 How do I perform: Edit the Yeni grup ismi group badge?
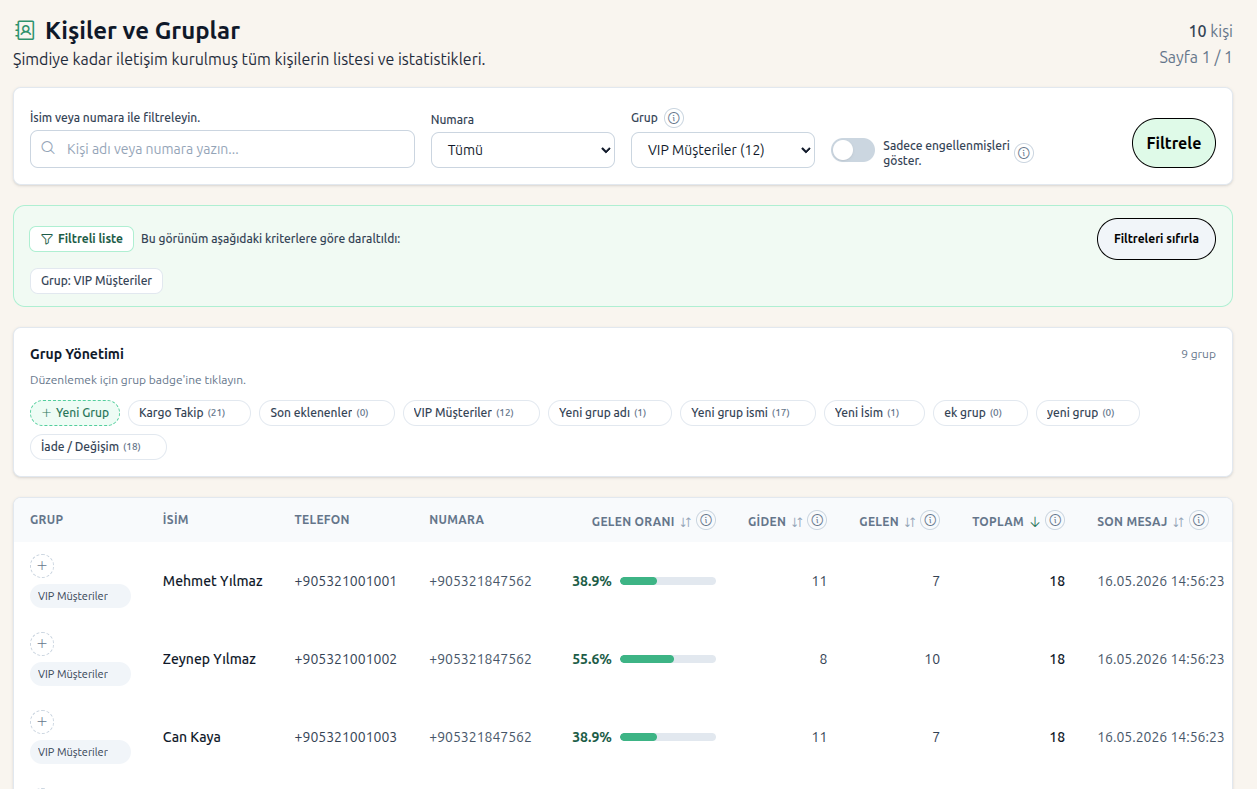click(748, 413)
